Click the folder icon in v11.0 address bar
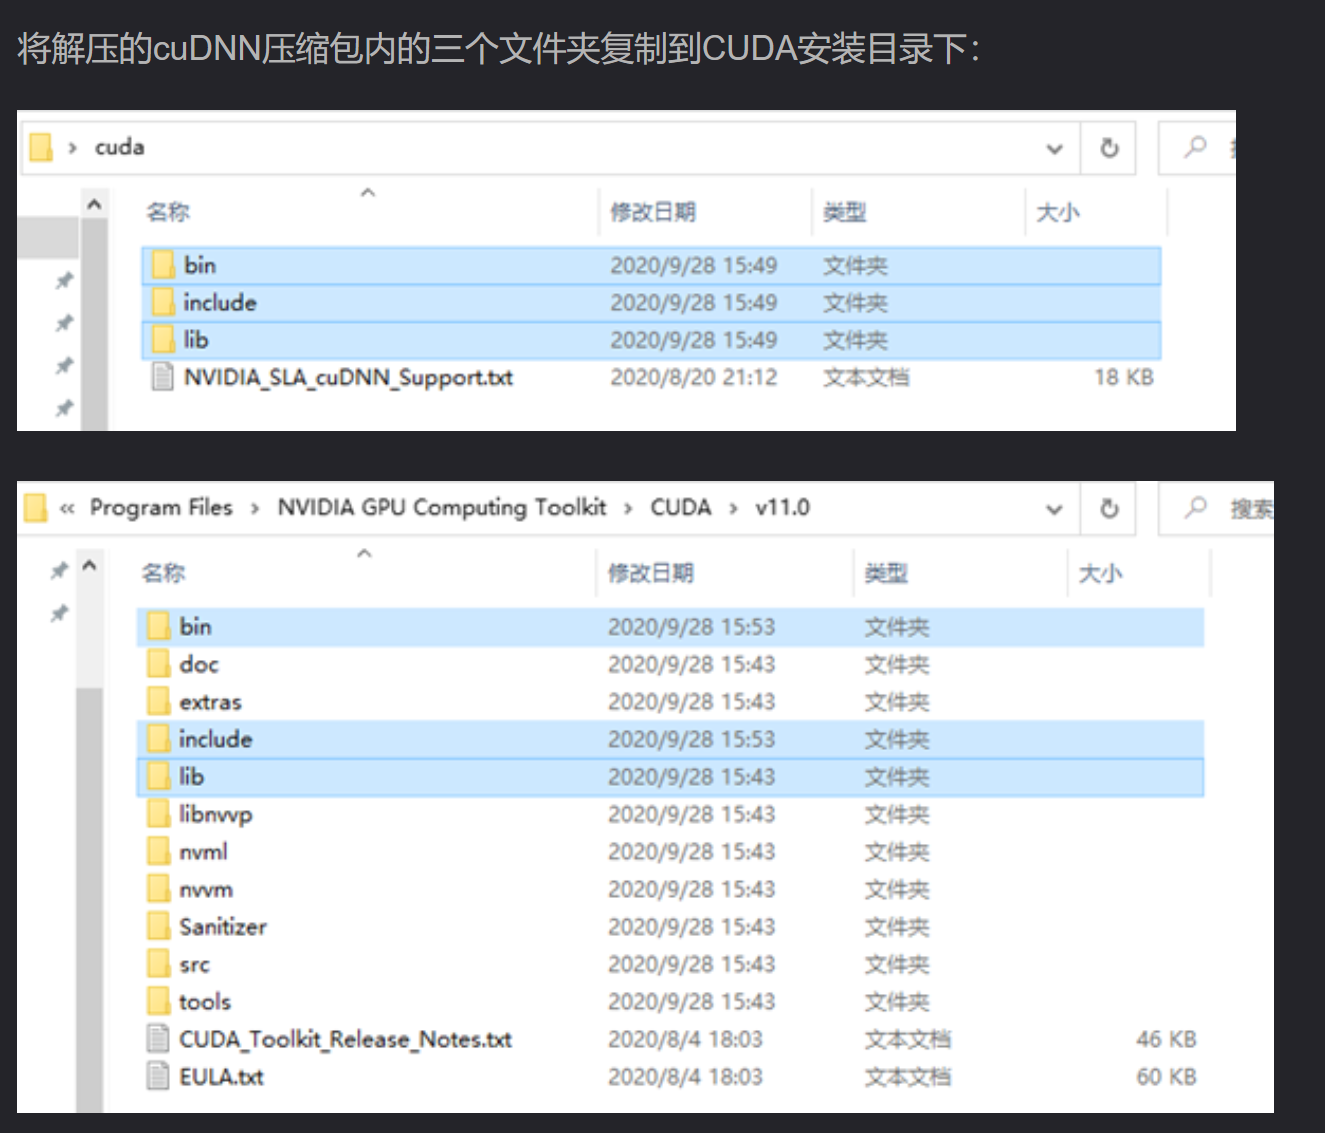 [x=35, y=508]
